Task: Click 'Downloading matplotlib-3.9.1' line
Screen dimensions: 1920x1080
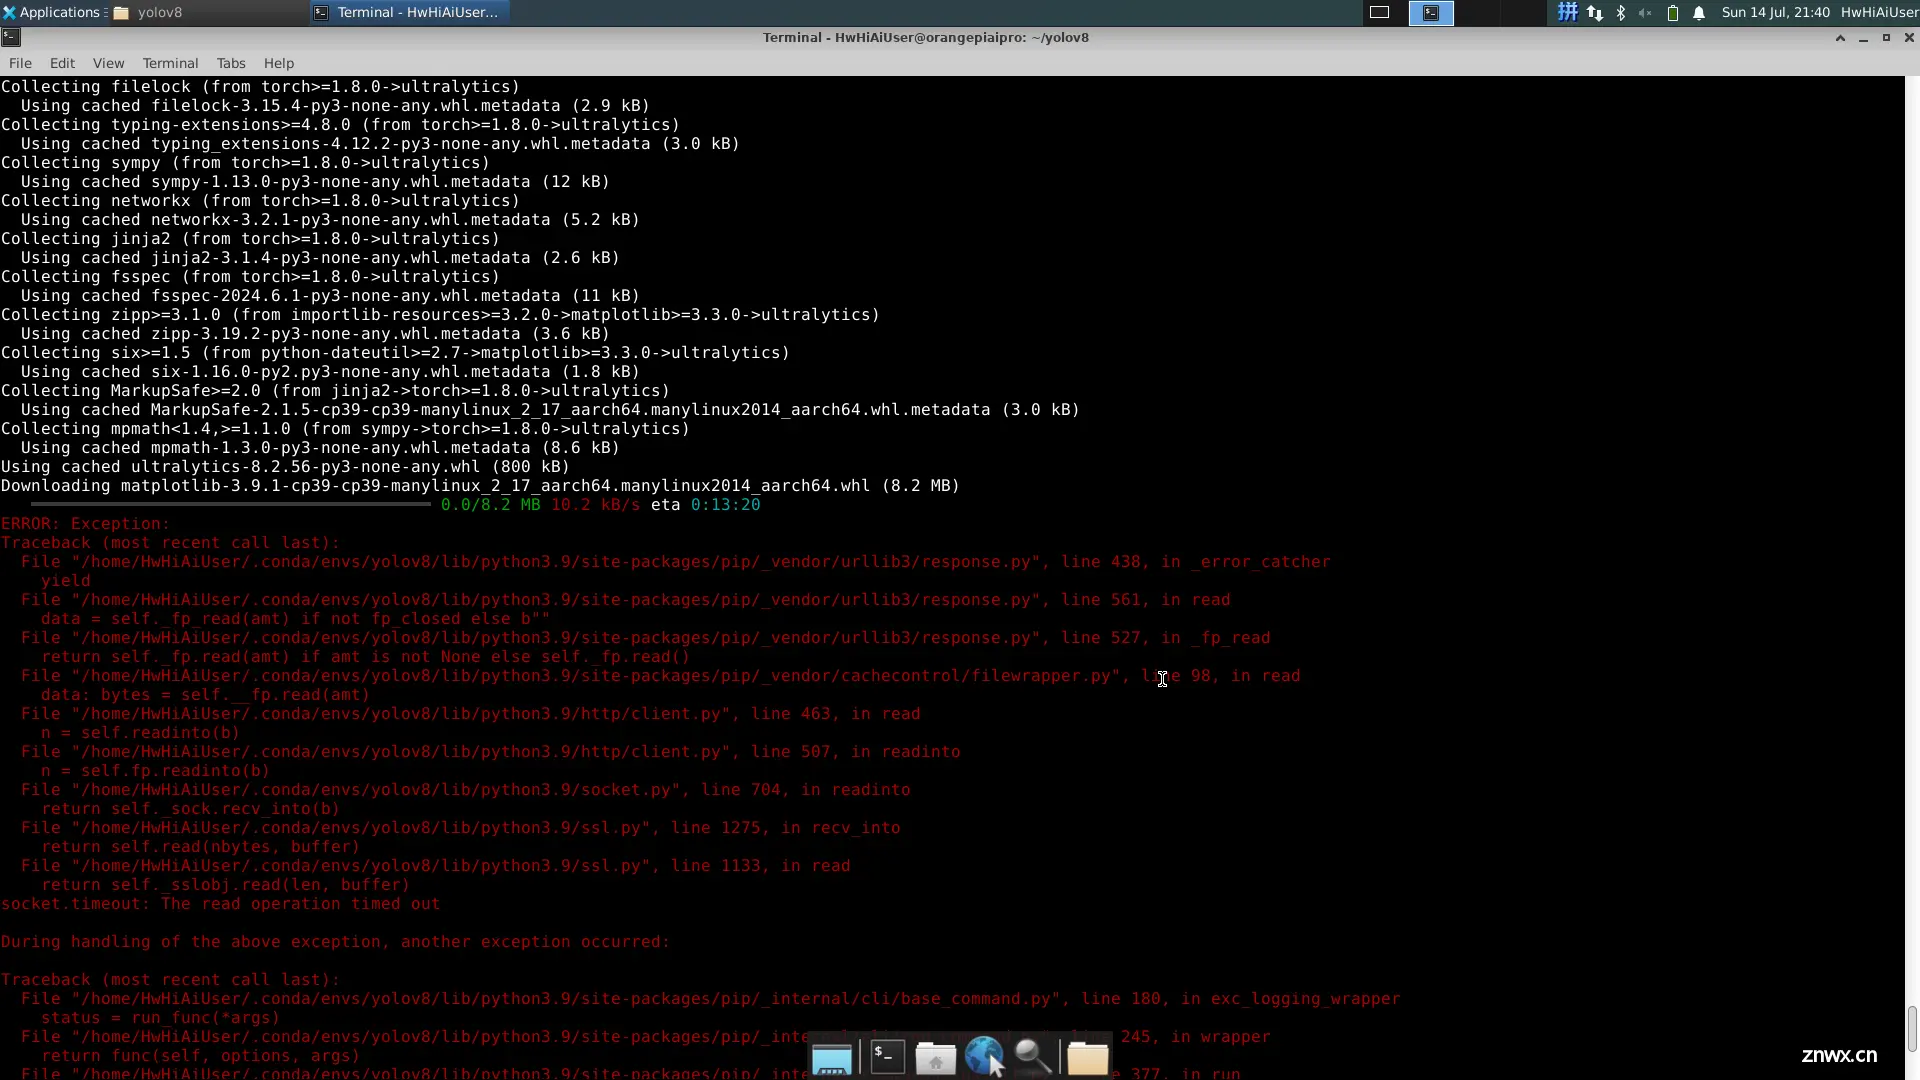Action: [480, 486]
